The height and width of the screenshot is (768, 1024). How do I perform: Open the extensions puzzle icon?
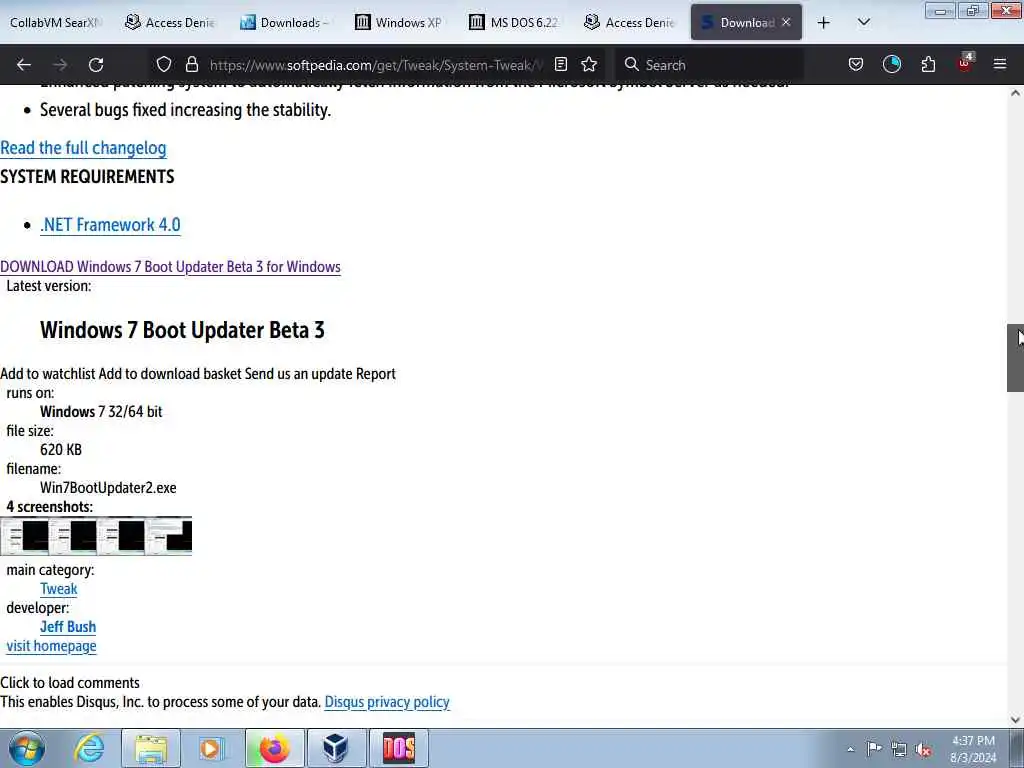click(928, 65)
